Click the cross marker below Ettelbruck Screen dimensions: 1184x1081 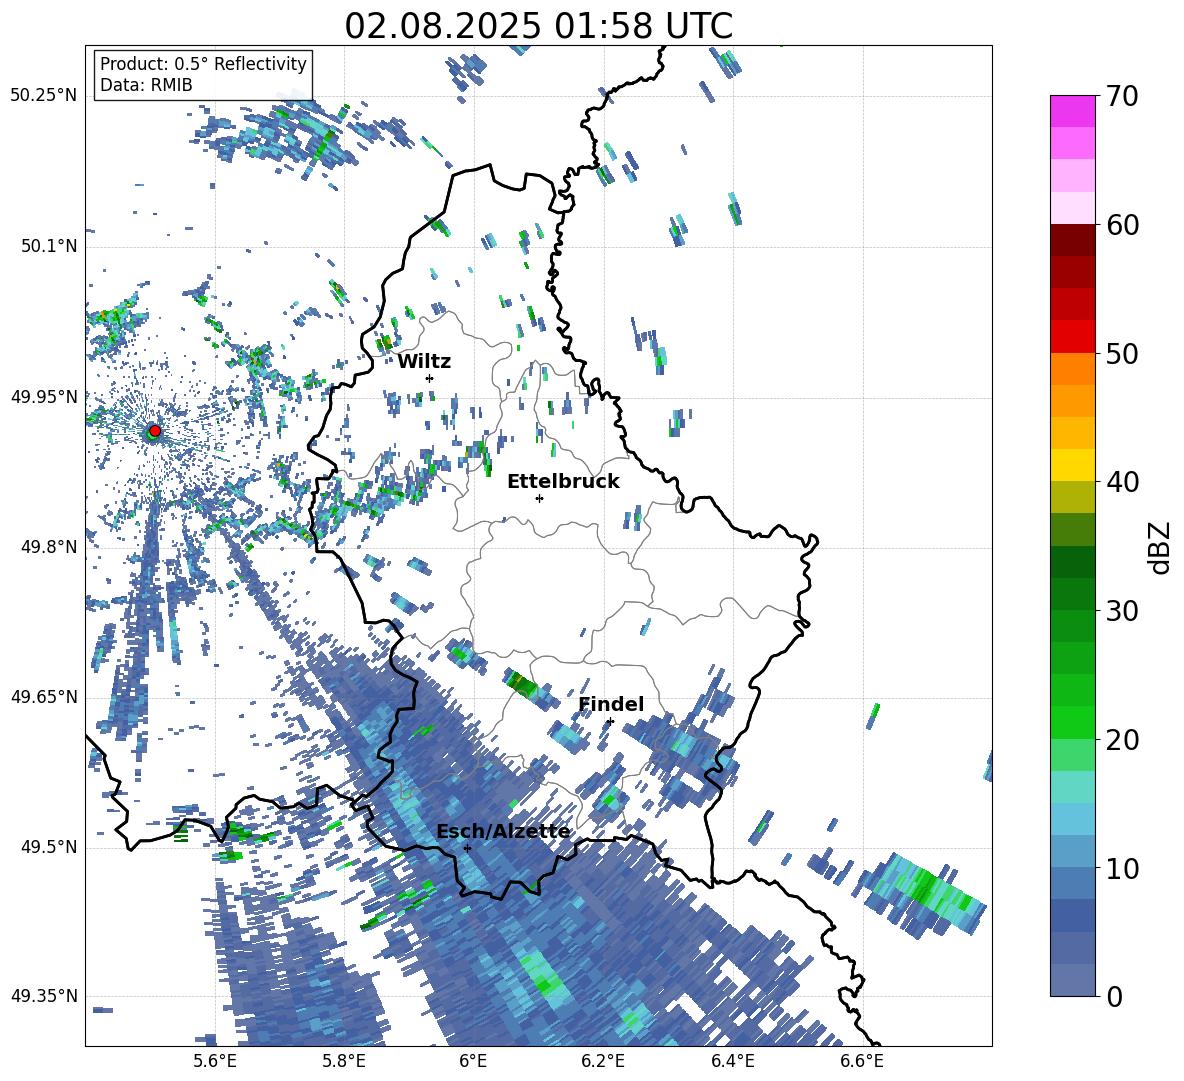(539, 498)
